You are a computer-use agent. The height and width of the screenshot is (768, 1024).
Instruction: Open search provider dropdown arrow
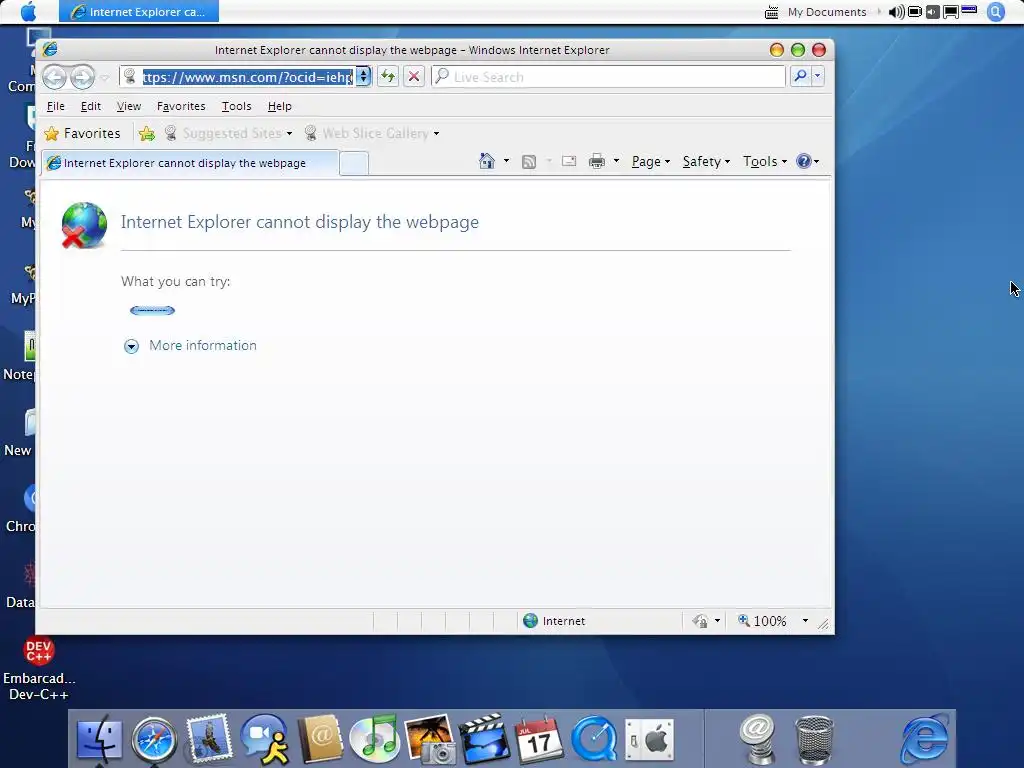(817, 76)
